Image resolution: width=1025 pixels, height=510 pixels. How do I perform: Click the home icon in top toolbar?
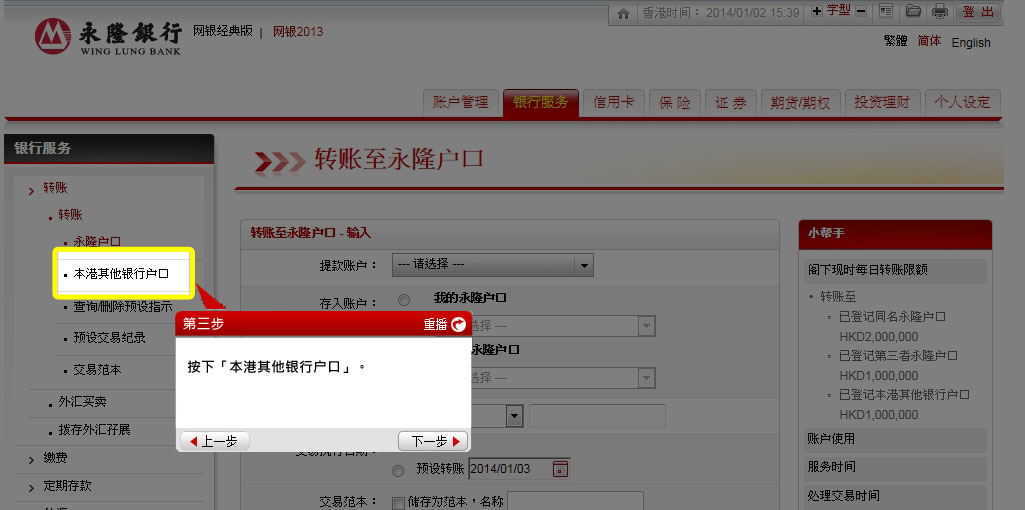[x=624, y=12]
